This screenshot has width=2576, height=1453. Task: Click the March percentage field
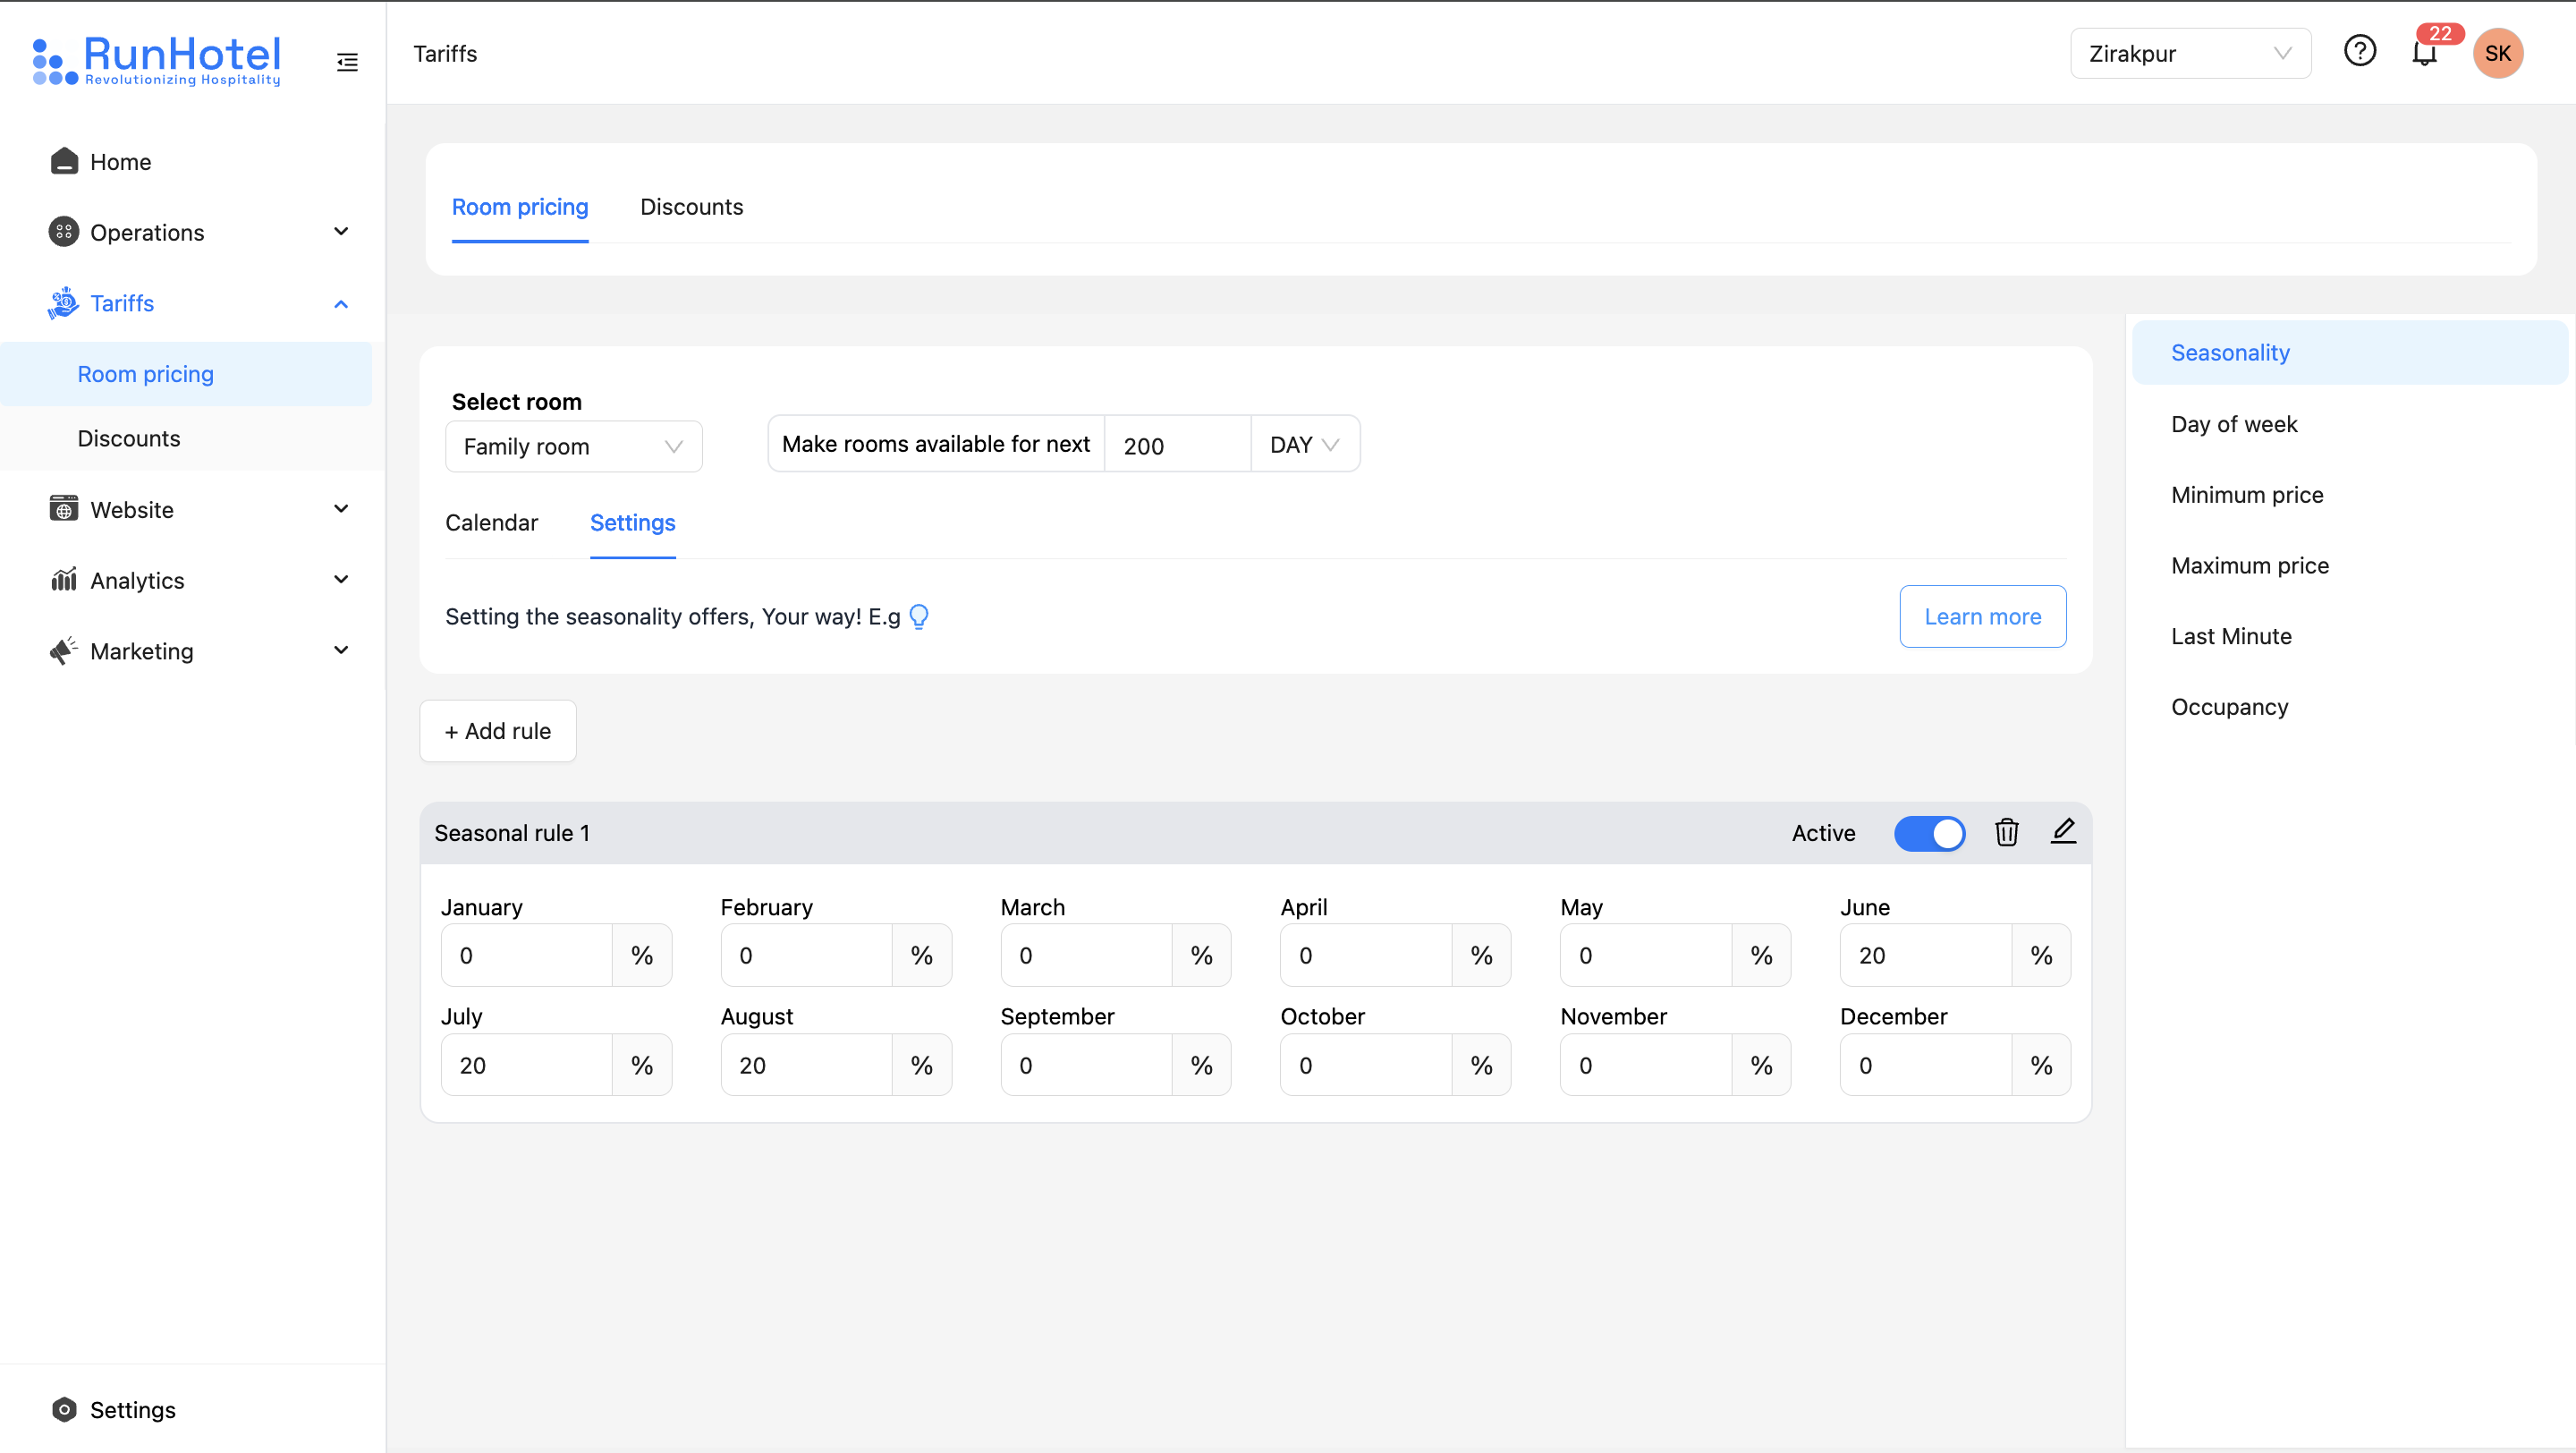tap(1086, 955)
